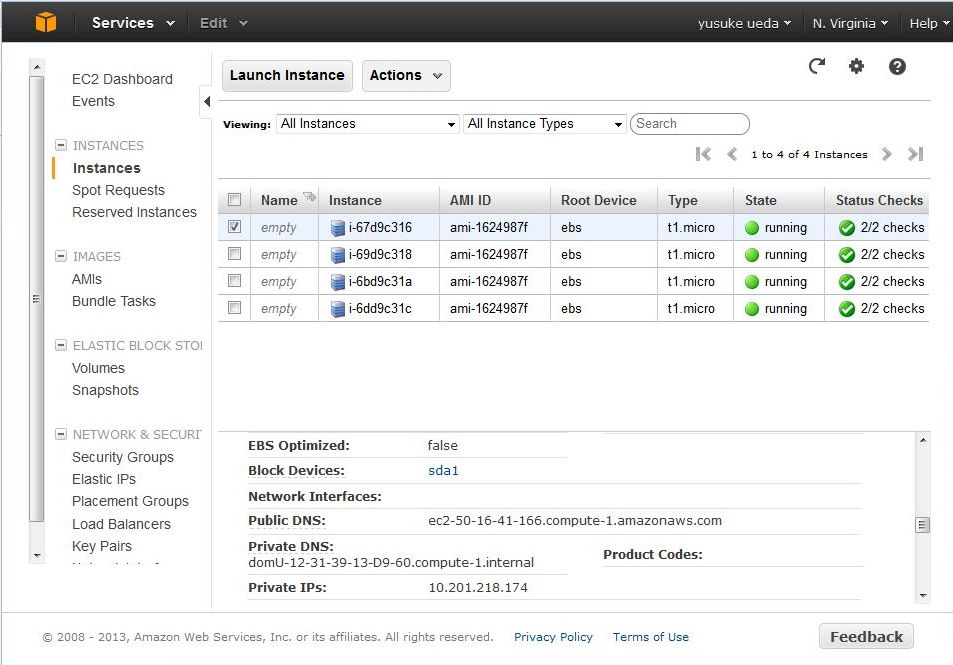This screenshot has height=665, width=953.
Task: Click green running indicator for i-6dd9c31c
Action: 752,309
